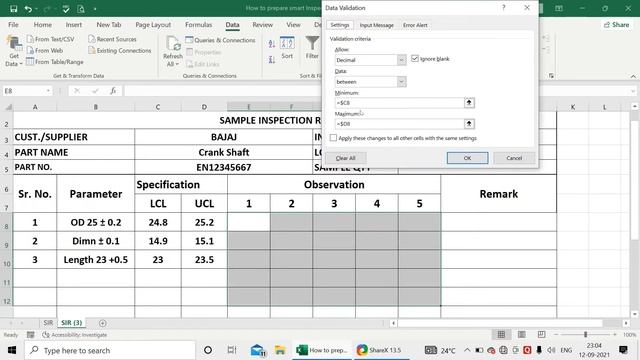Click the Windows Start button
The height and width of the screenshot is (360, 640).
tap(12, 350)
